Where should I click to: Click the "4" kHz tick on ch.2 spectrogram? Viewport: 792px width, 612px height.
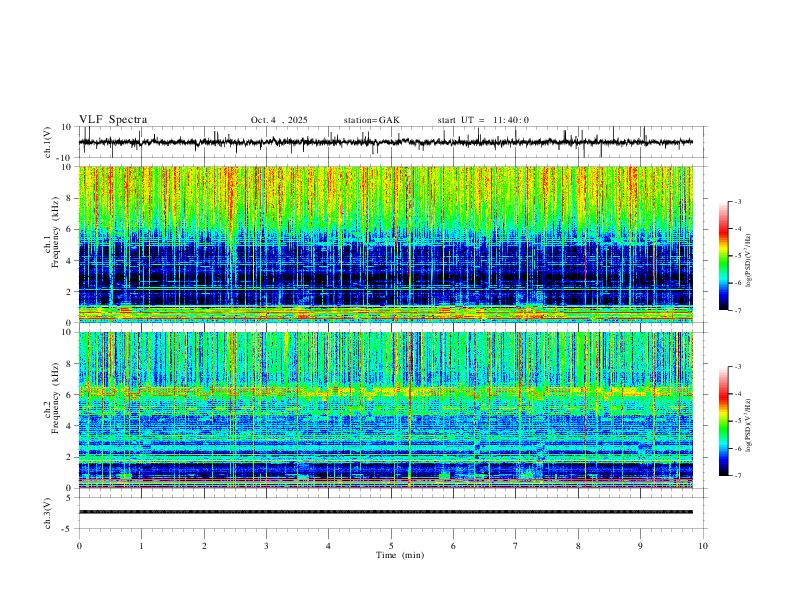[x=70, y=426]
